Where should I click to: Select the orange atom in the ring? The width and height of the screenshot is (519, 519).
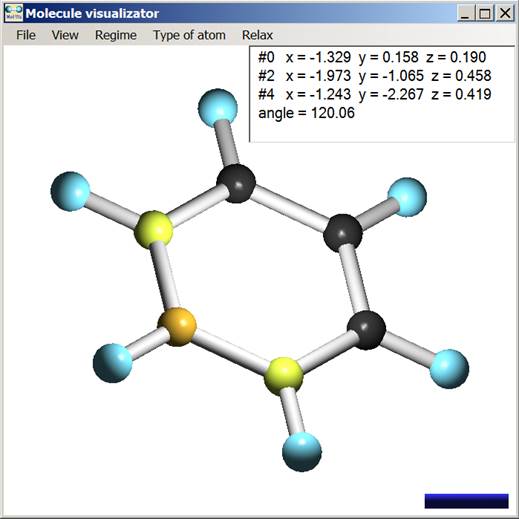pyautogui.click(x=177, y=327)
